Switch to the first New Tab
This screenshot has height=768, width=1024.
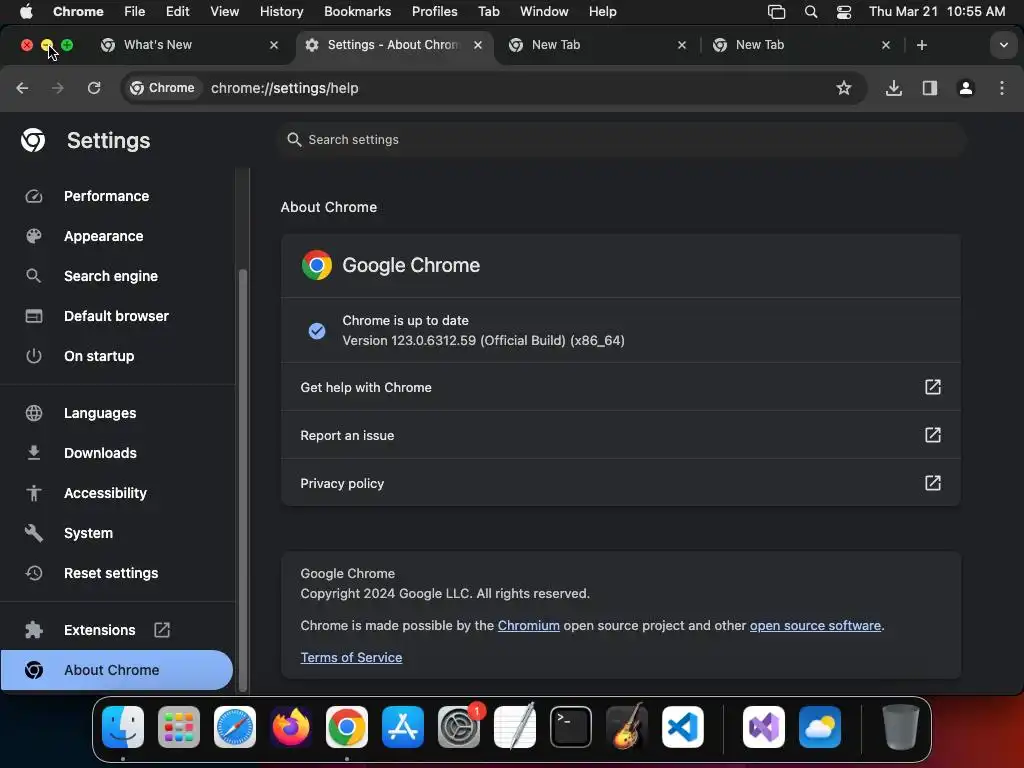click(598, 45)
